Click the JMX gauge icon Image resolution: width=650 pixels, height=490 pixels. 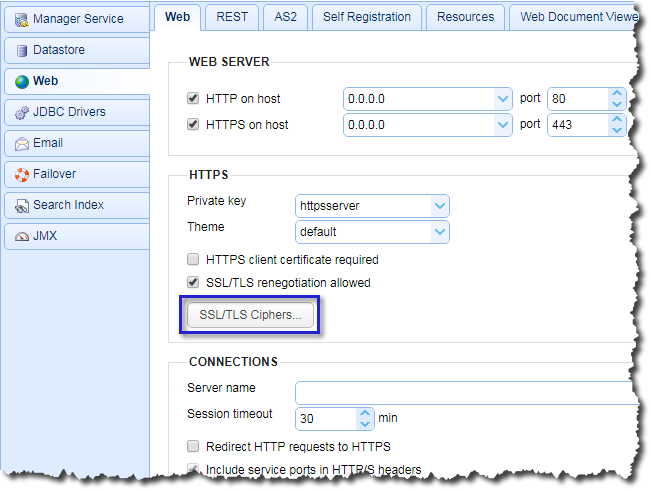click(22, 237)
